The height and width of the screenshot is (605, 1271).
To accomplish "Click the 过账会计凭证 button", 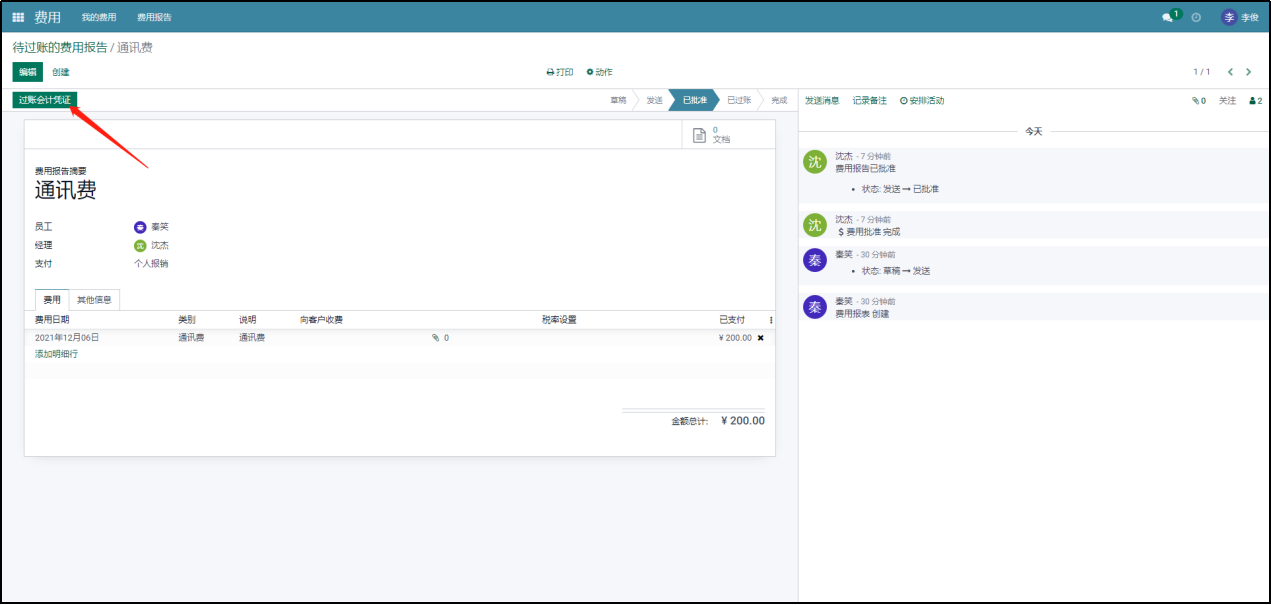I will pyautogui.click(x=44, y=100).
